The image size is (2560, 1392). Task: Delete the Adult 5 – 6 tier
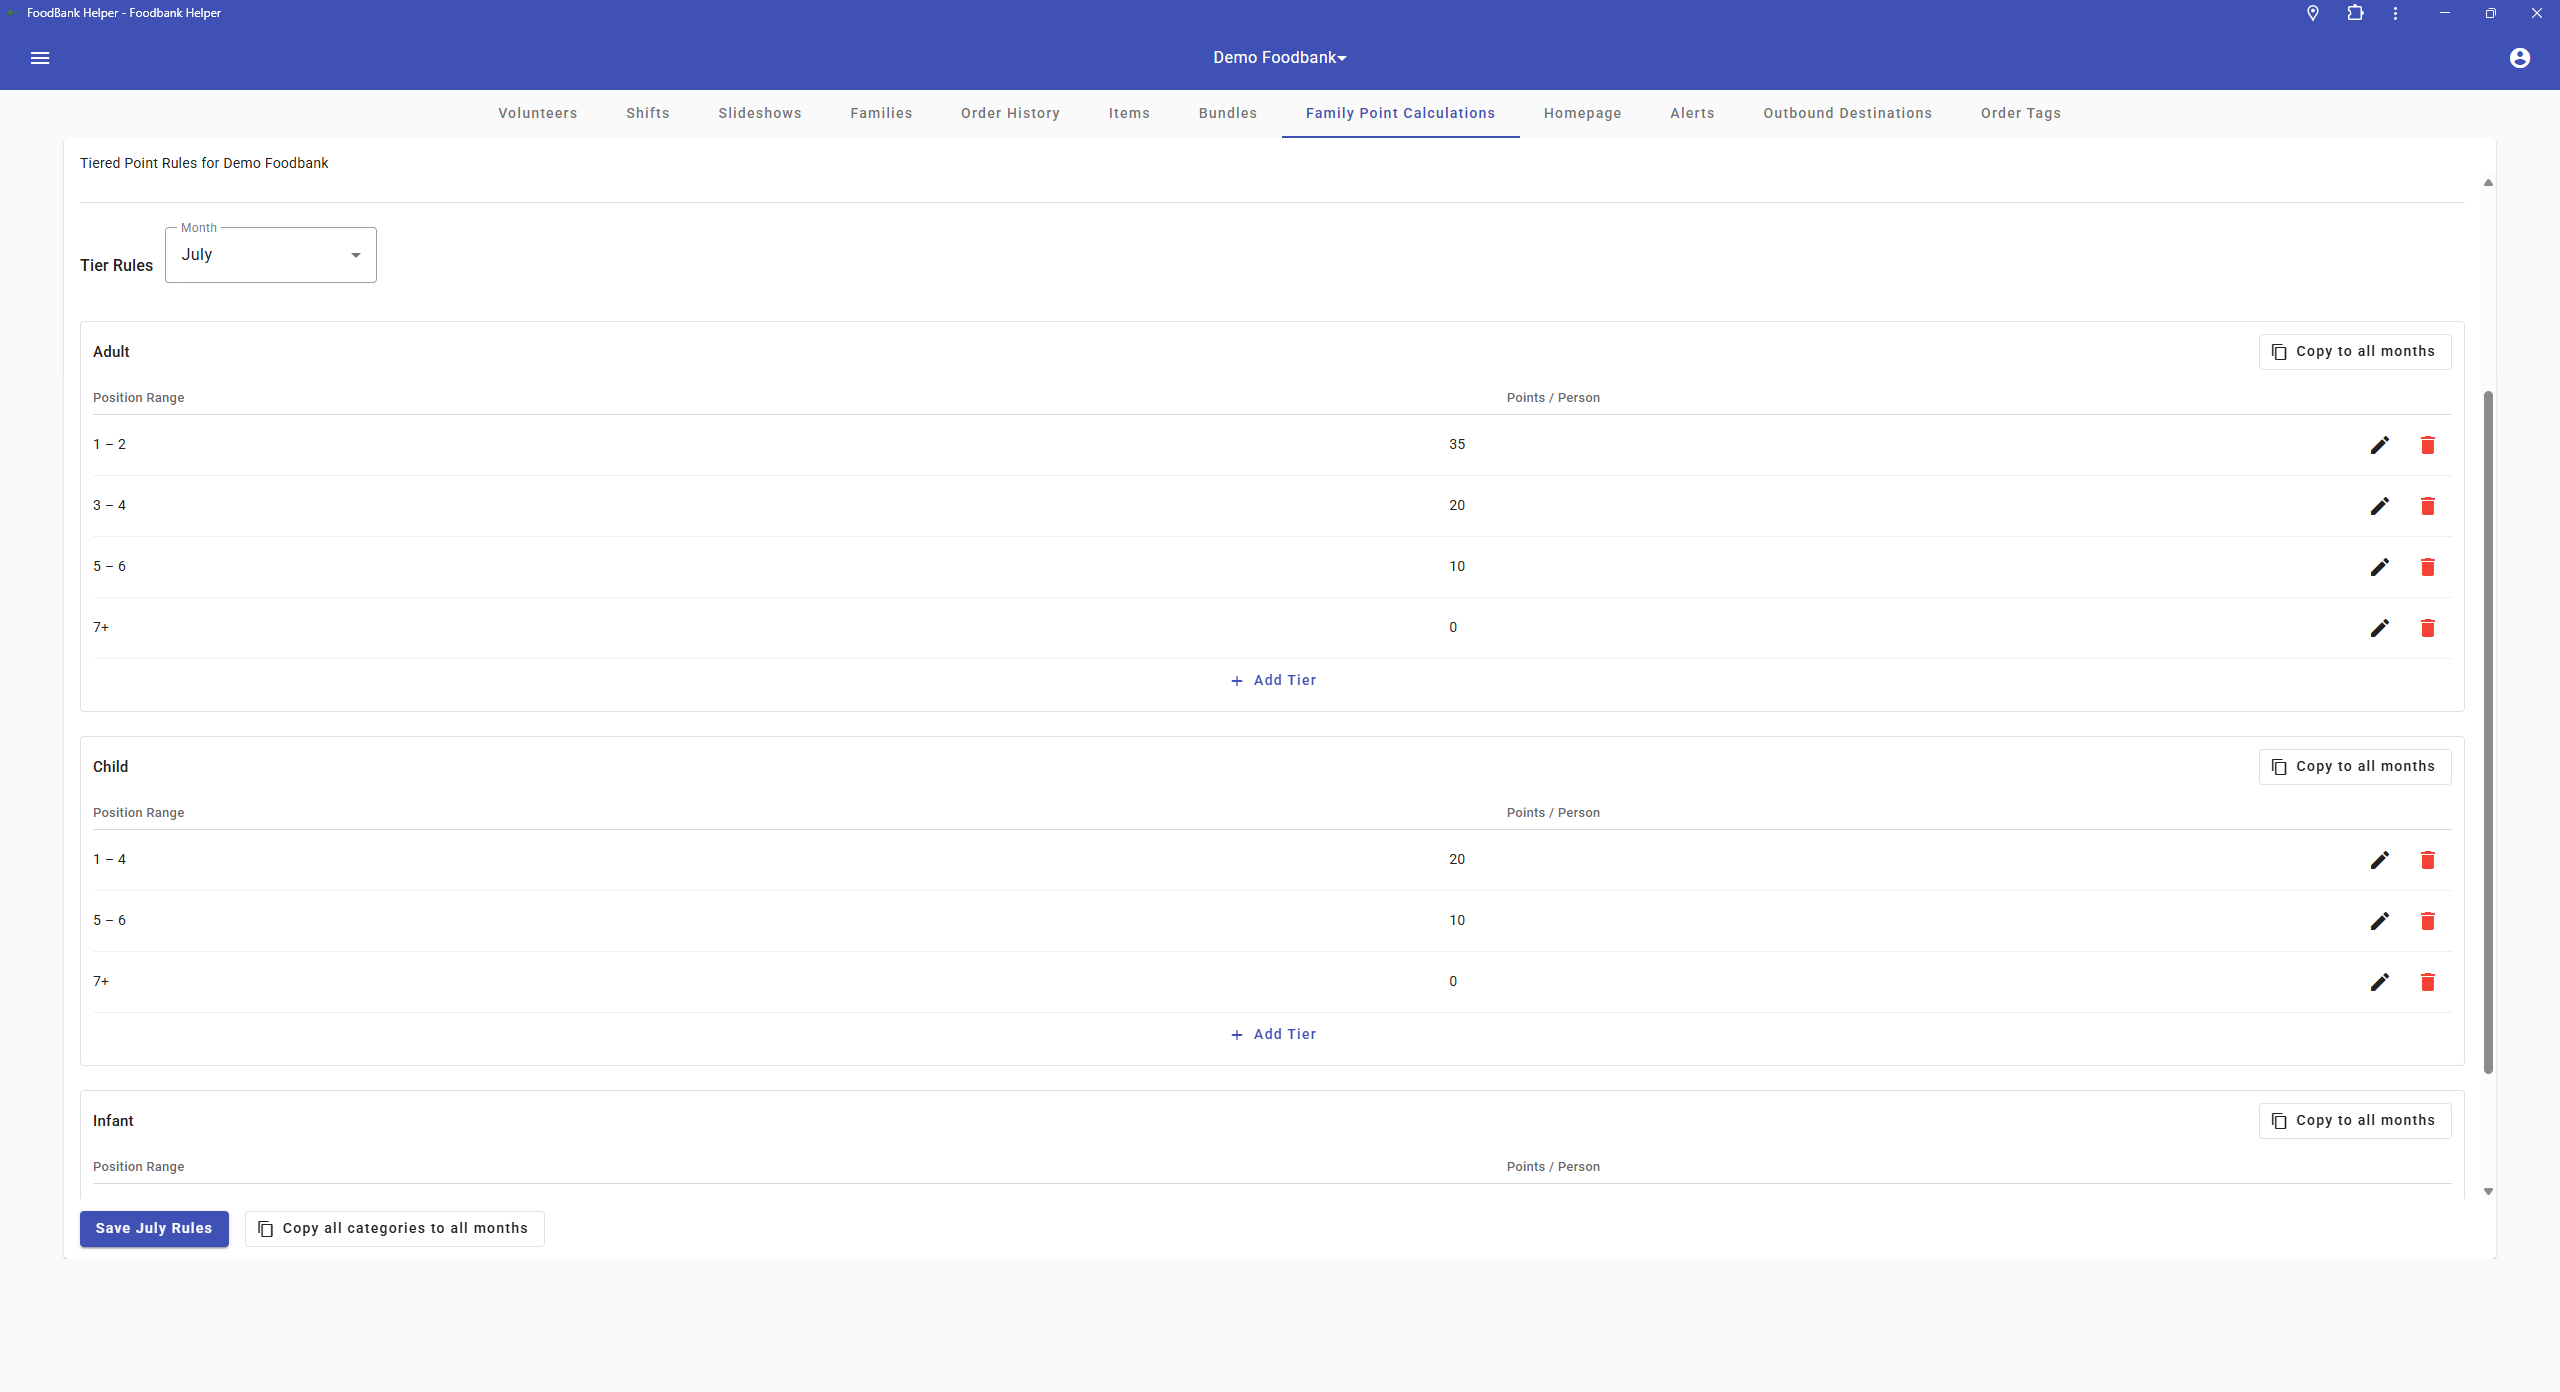[2427, 567]
